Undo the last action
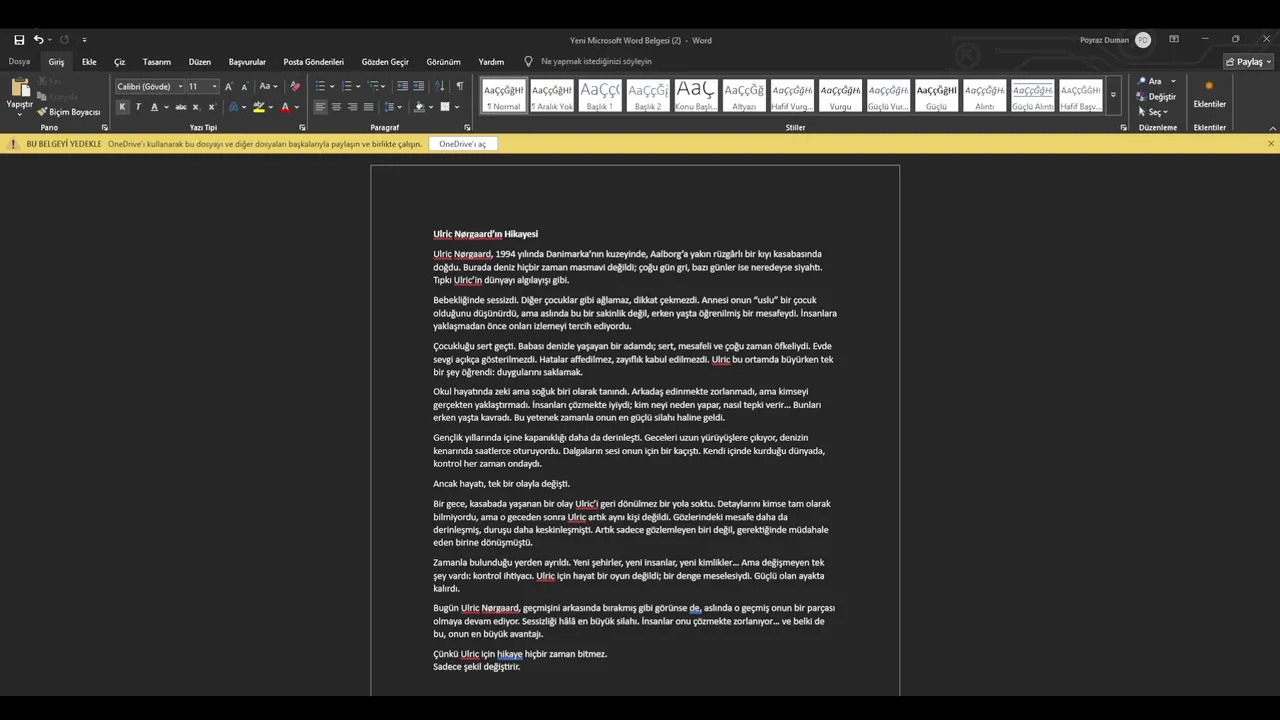 tap(38, 40)
